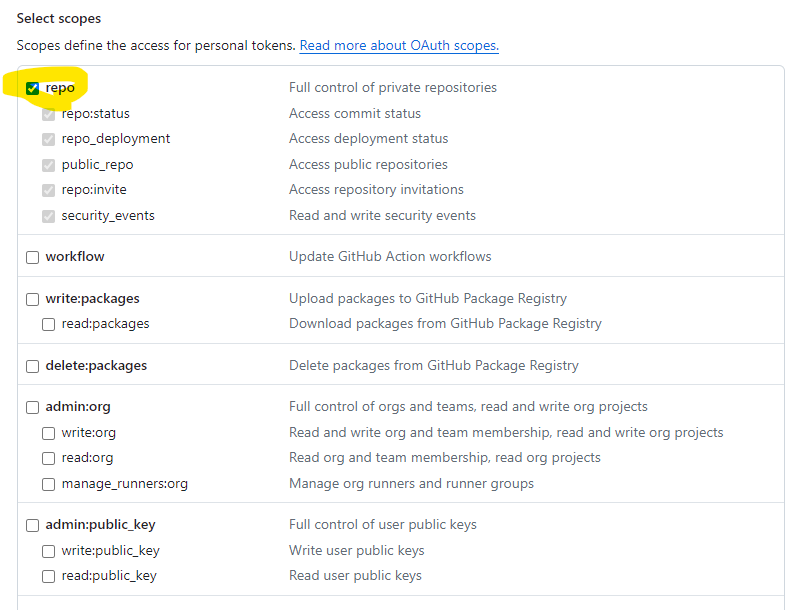This screenshot has height=610, width=799.
Task: Click the public_repo checkbox
Action: tap(49, 165)
